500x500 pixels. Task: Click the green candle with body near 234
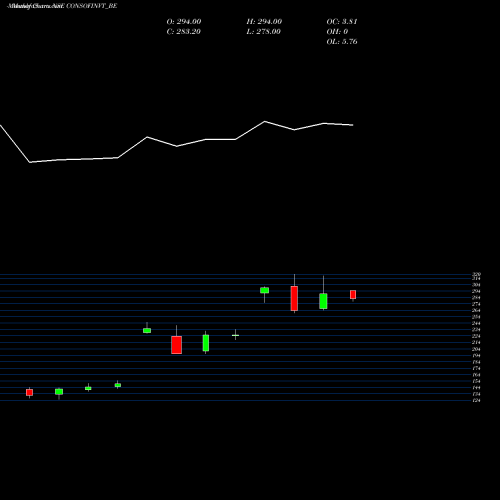click(x=147, y=330)
